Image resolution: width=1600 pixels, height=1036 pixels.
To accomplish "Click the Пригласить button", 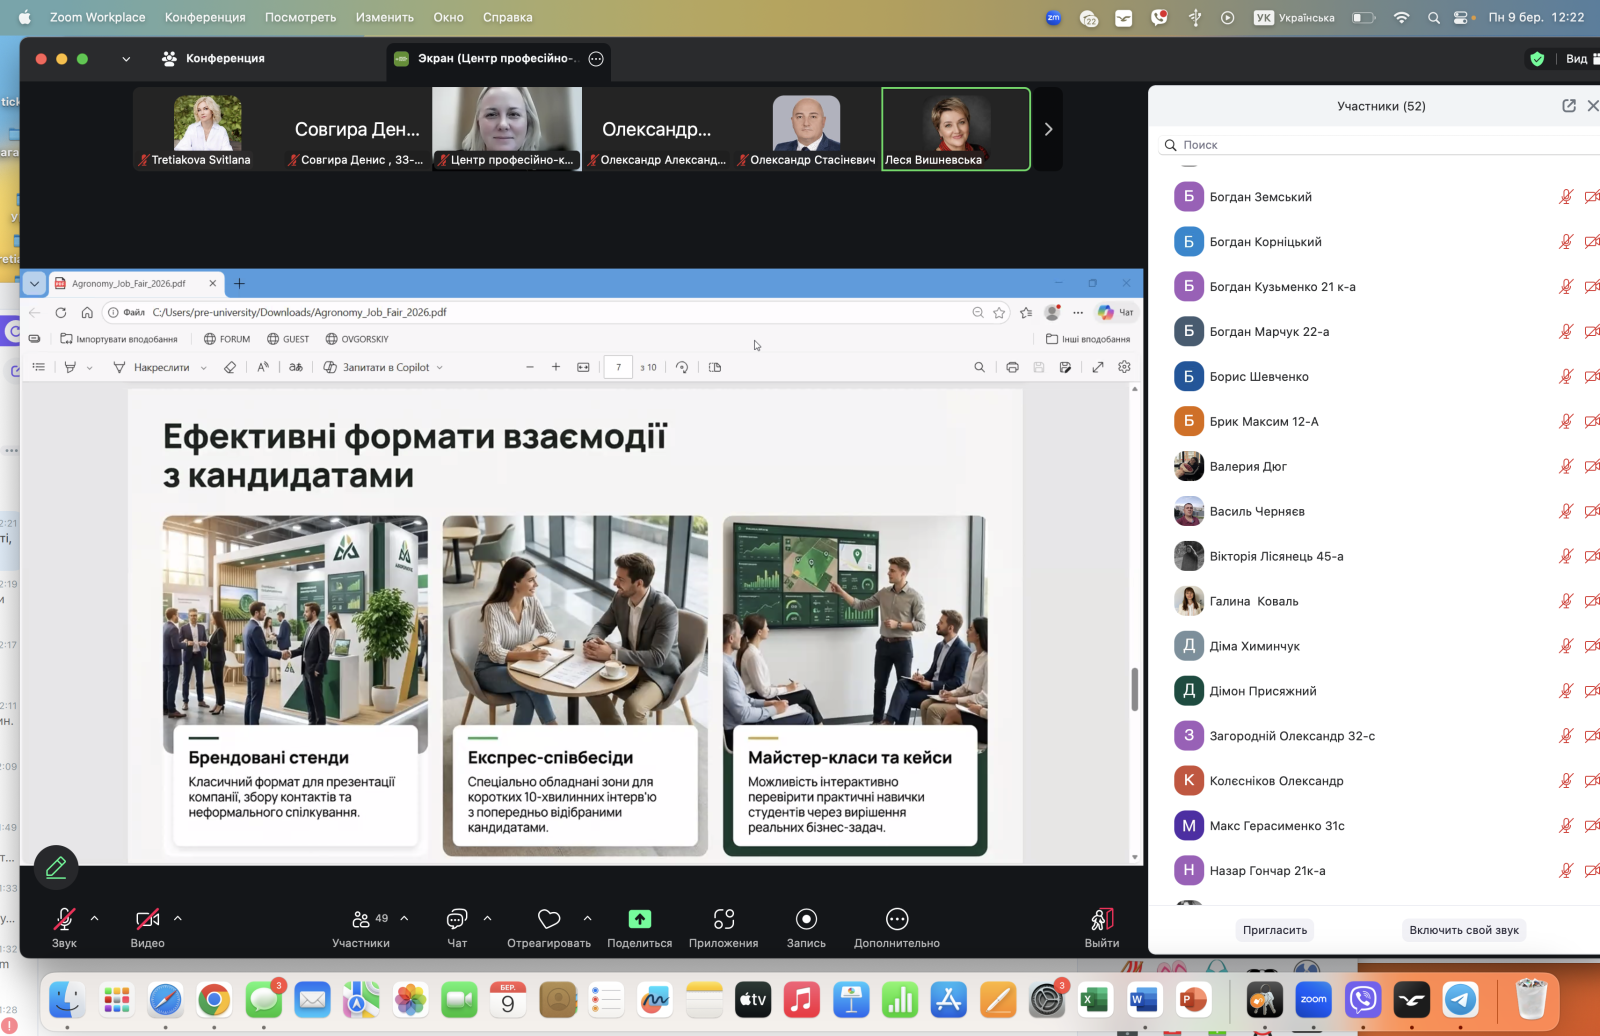I will [1274, 930].
